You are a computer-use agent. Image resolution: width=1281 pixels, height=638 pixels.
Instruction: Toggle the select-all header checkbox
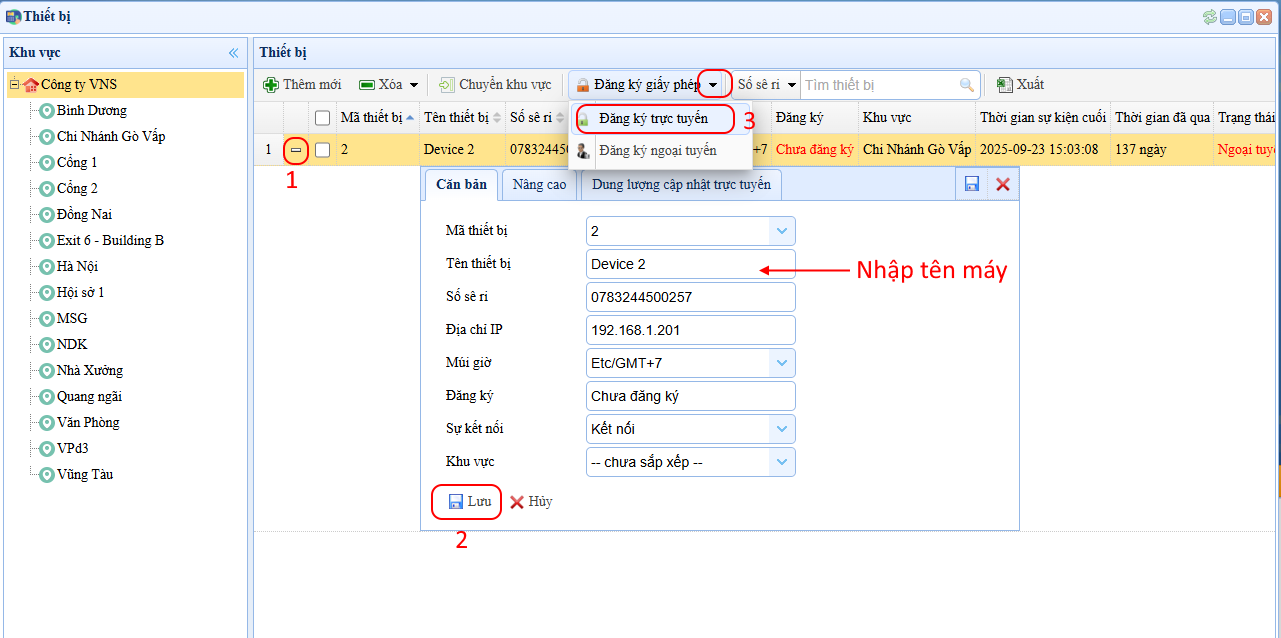[x=322, y=118]
